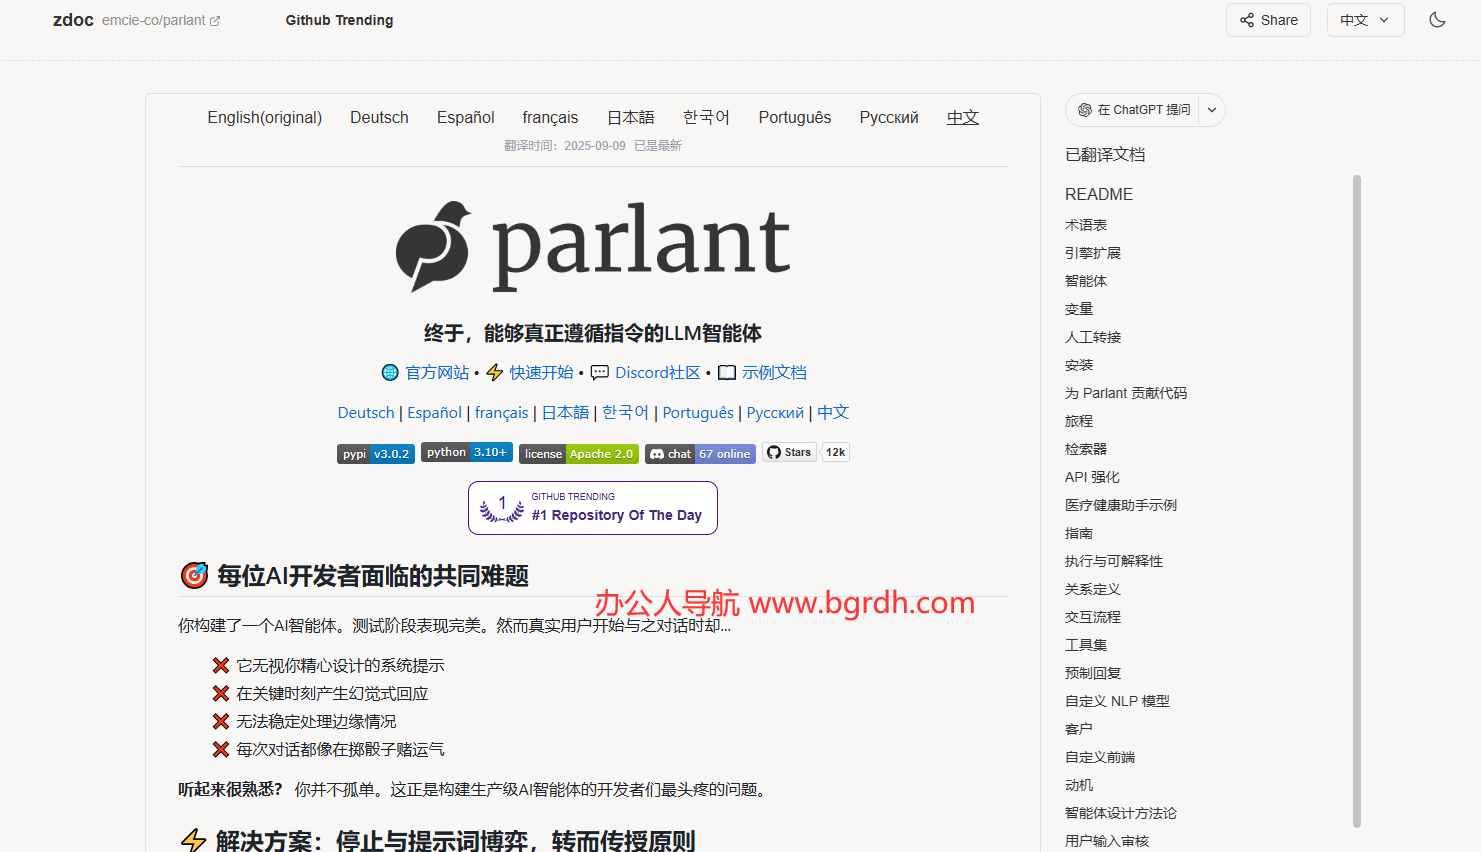Click the GitHub octocat icon on the Stars badge
The width and height of the screenshot is (1481, 852).
click(773, 451)
